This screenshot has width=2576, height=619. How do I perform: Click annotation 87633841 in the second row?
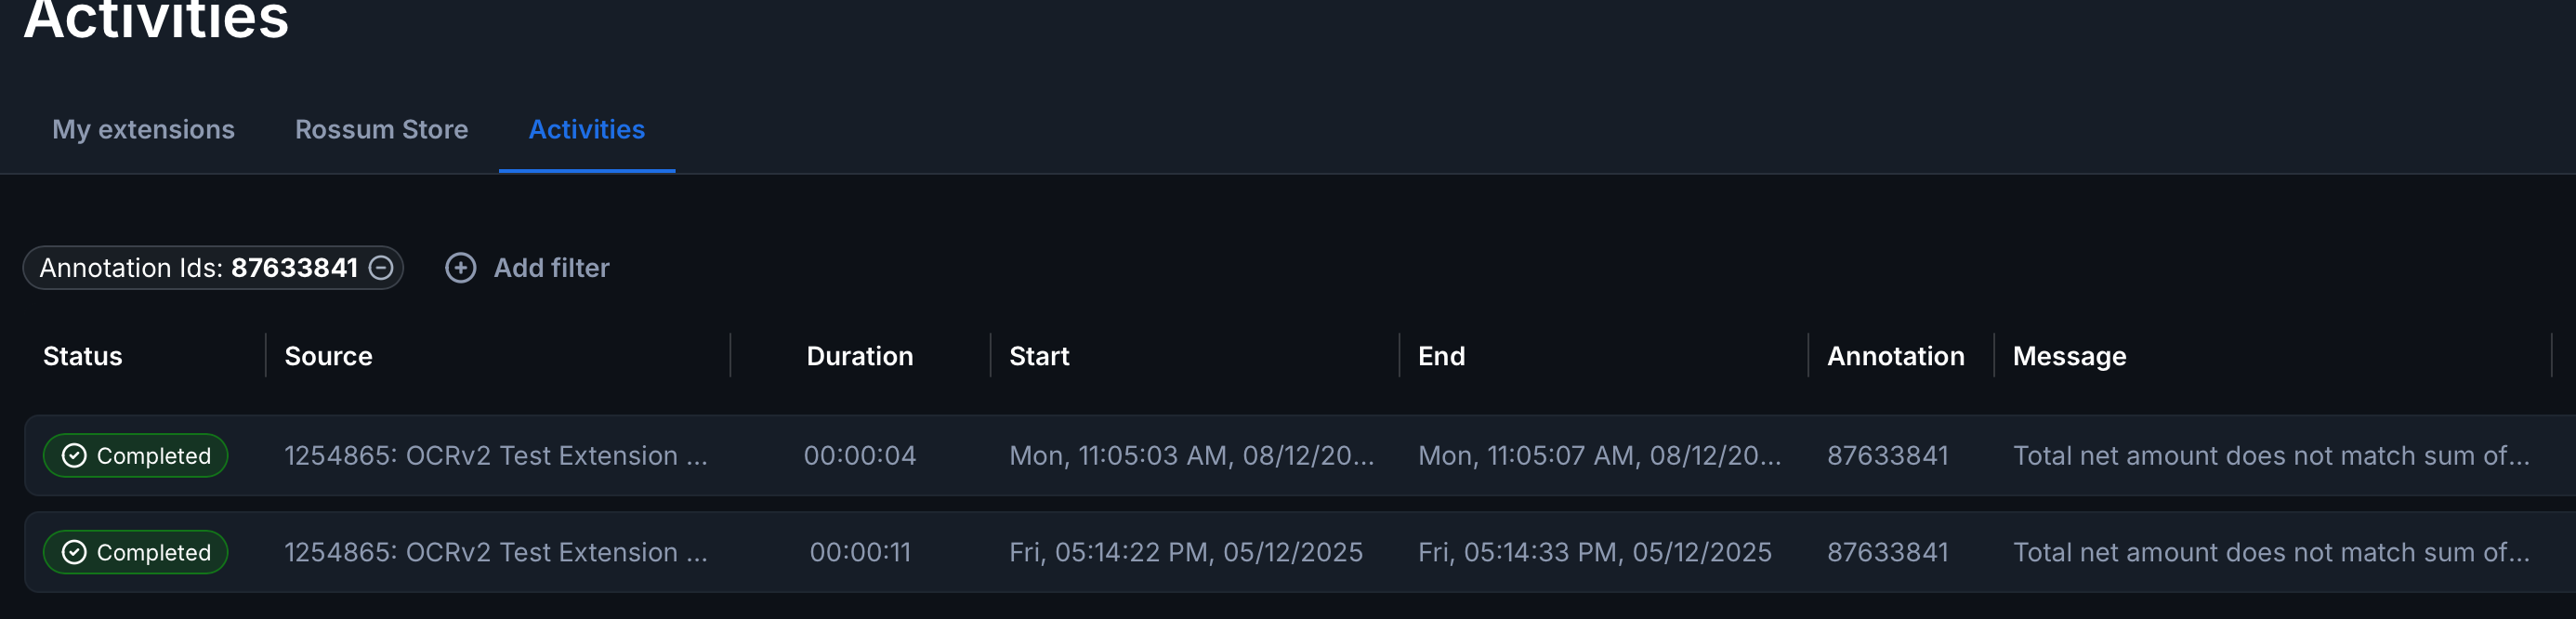click(1887, 553)
